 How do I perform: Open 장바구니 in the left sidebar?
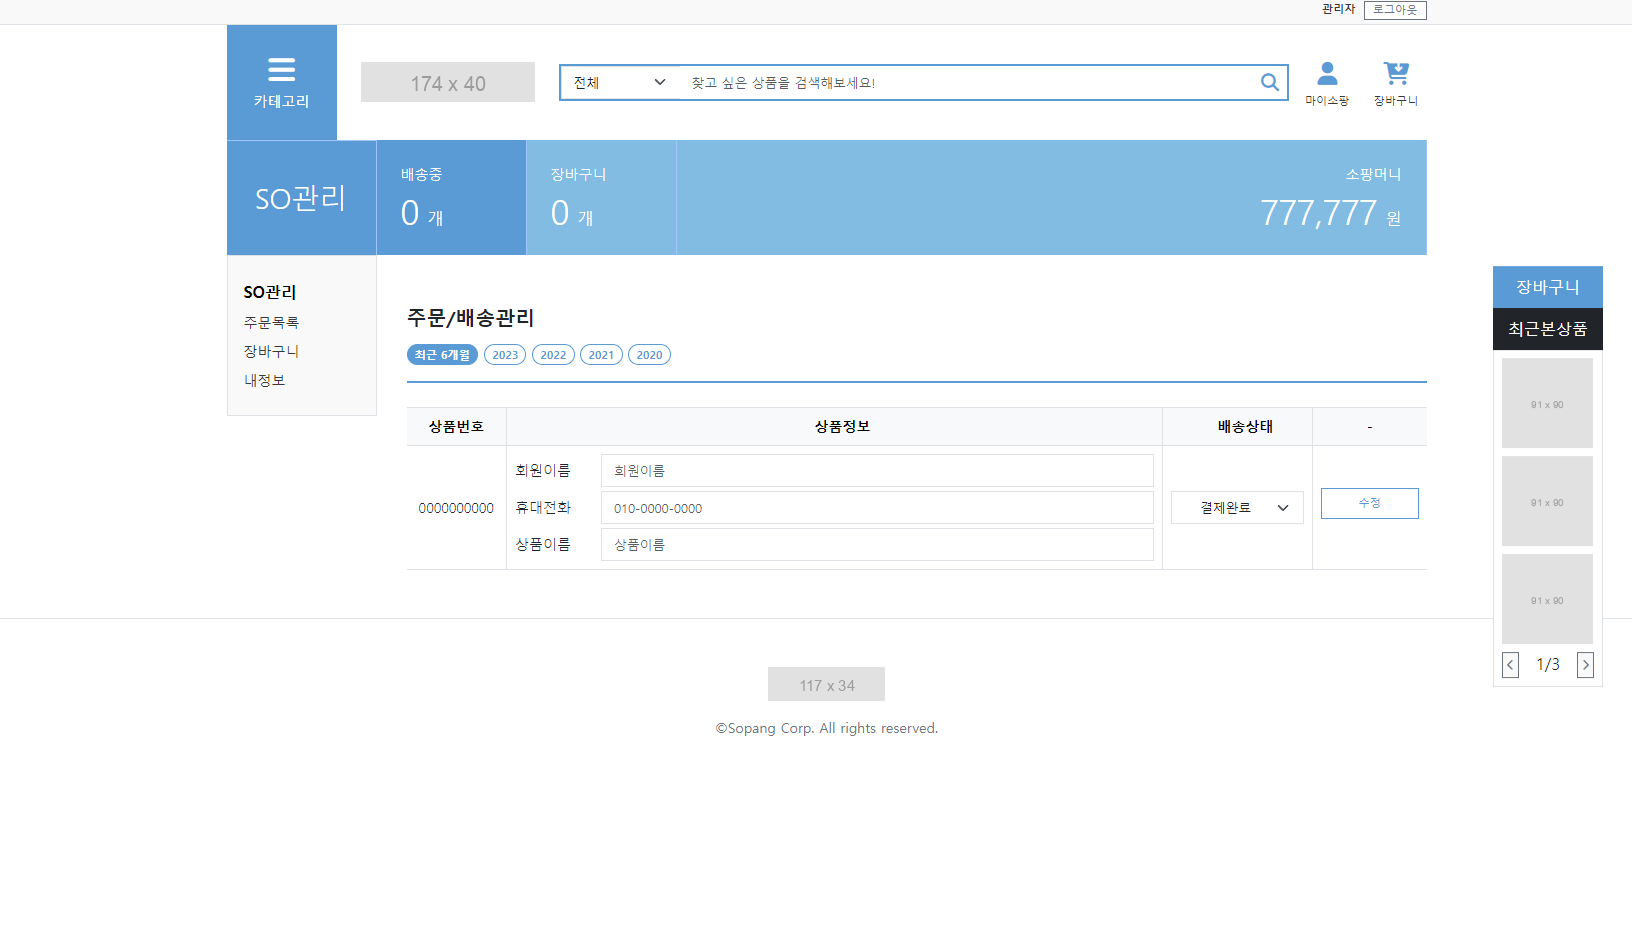click(x=271, y=351)
